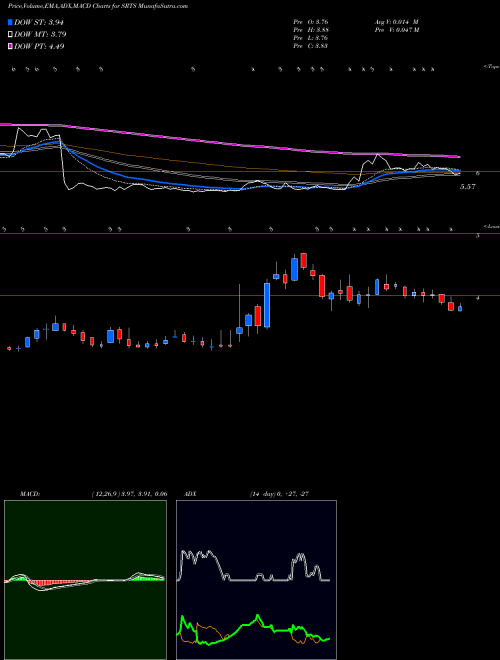Image resolution: width=500 pixels, height=660 pixels.
Task: Select the 'DOW PT: 4.49' legend label
Action: point(39,46)
